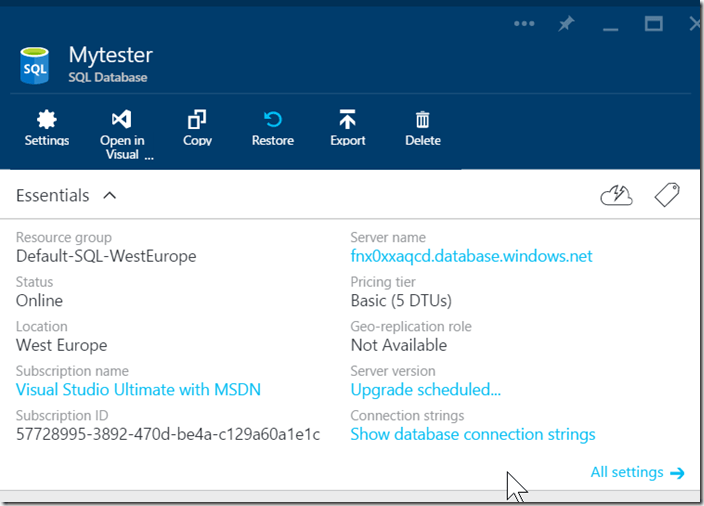Collapse the Essentials section

[110, 196]
